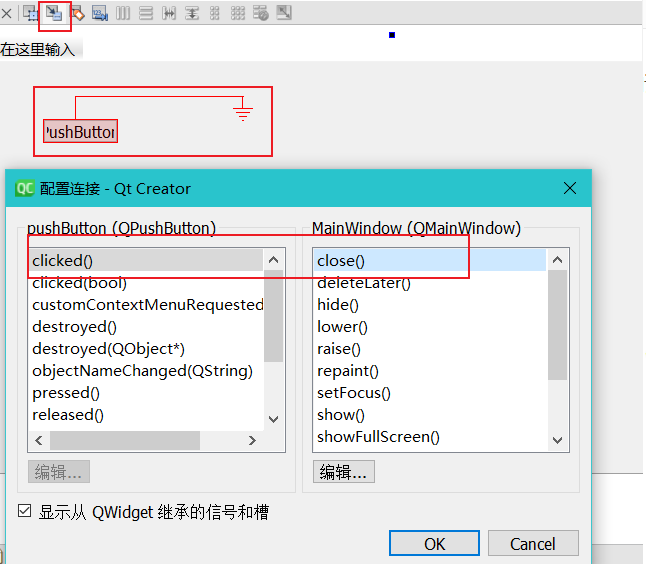Click the slot list vertical scrollbar thumb
646x564 pixels.
557,325
